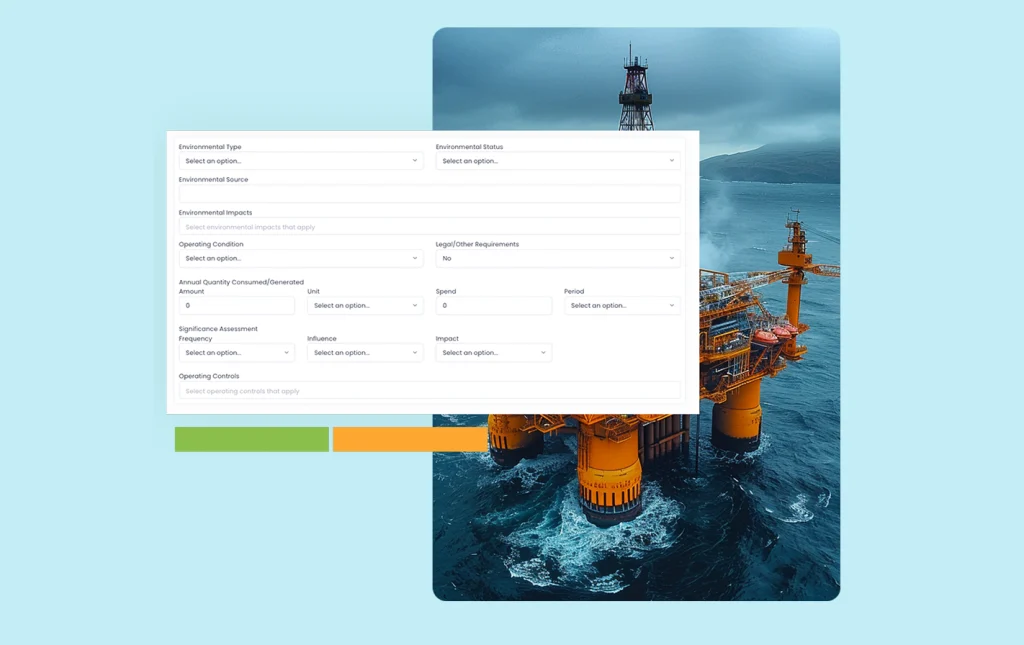Open the Influence dropdown
Viewport: 1024px width, 645px height.
(365, 353)
